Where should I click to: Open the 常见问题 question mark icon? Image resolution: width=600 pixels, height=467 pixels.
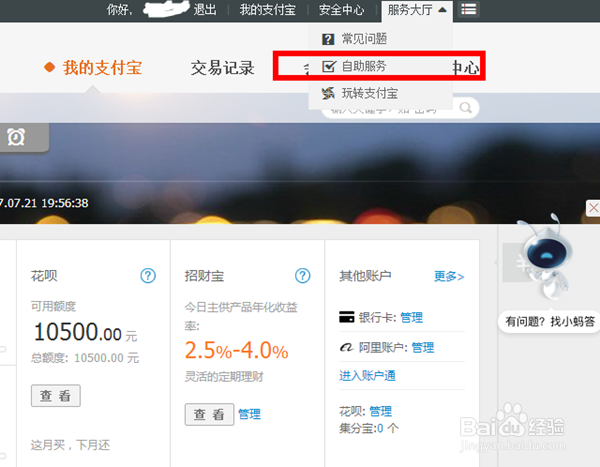(x=328, y=39)
